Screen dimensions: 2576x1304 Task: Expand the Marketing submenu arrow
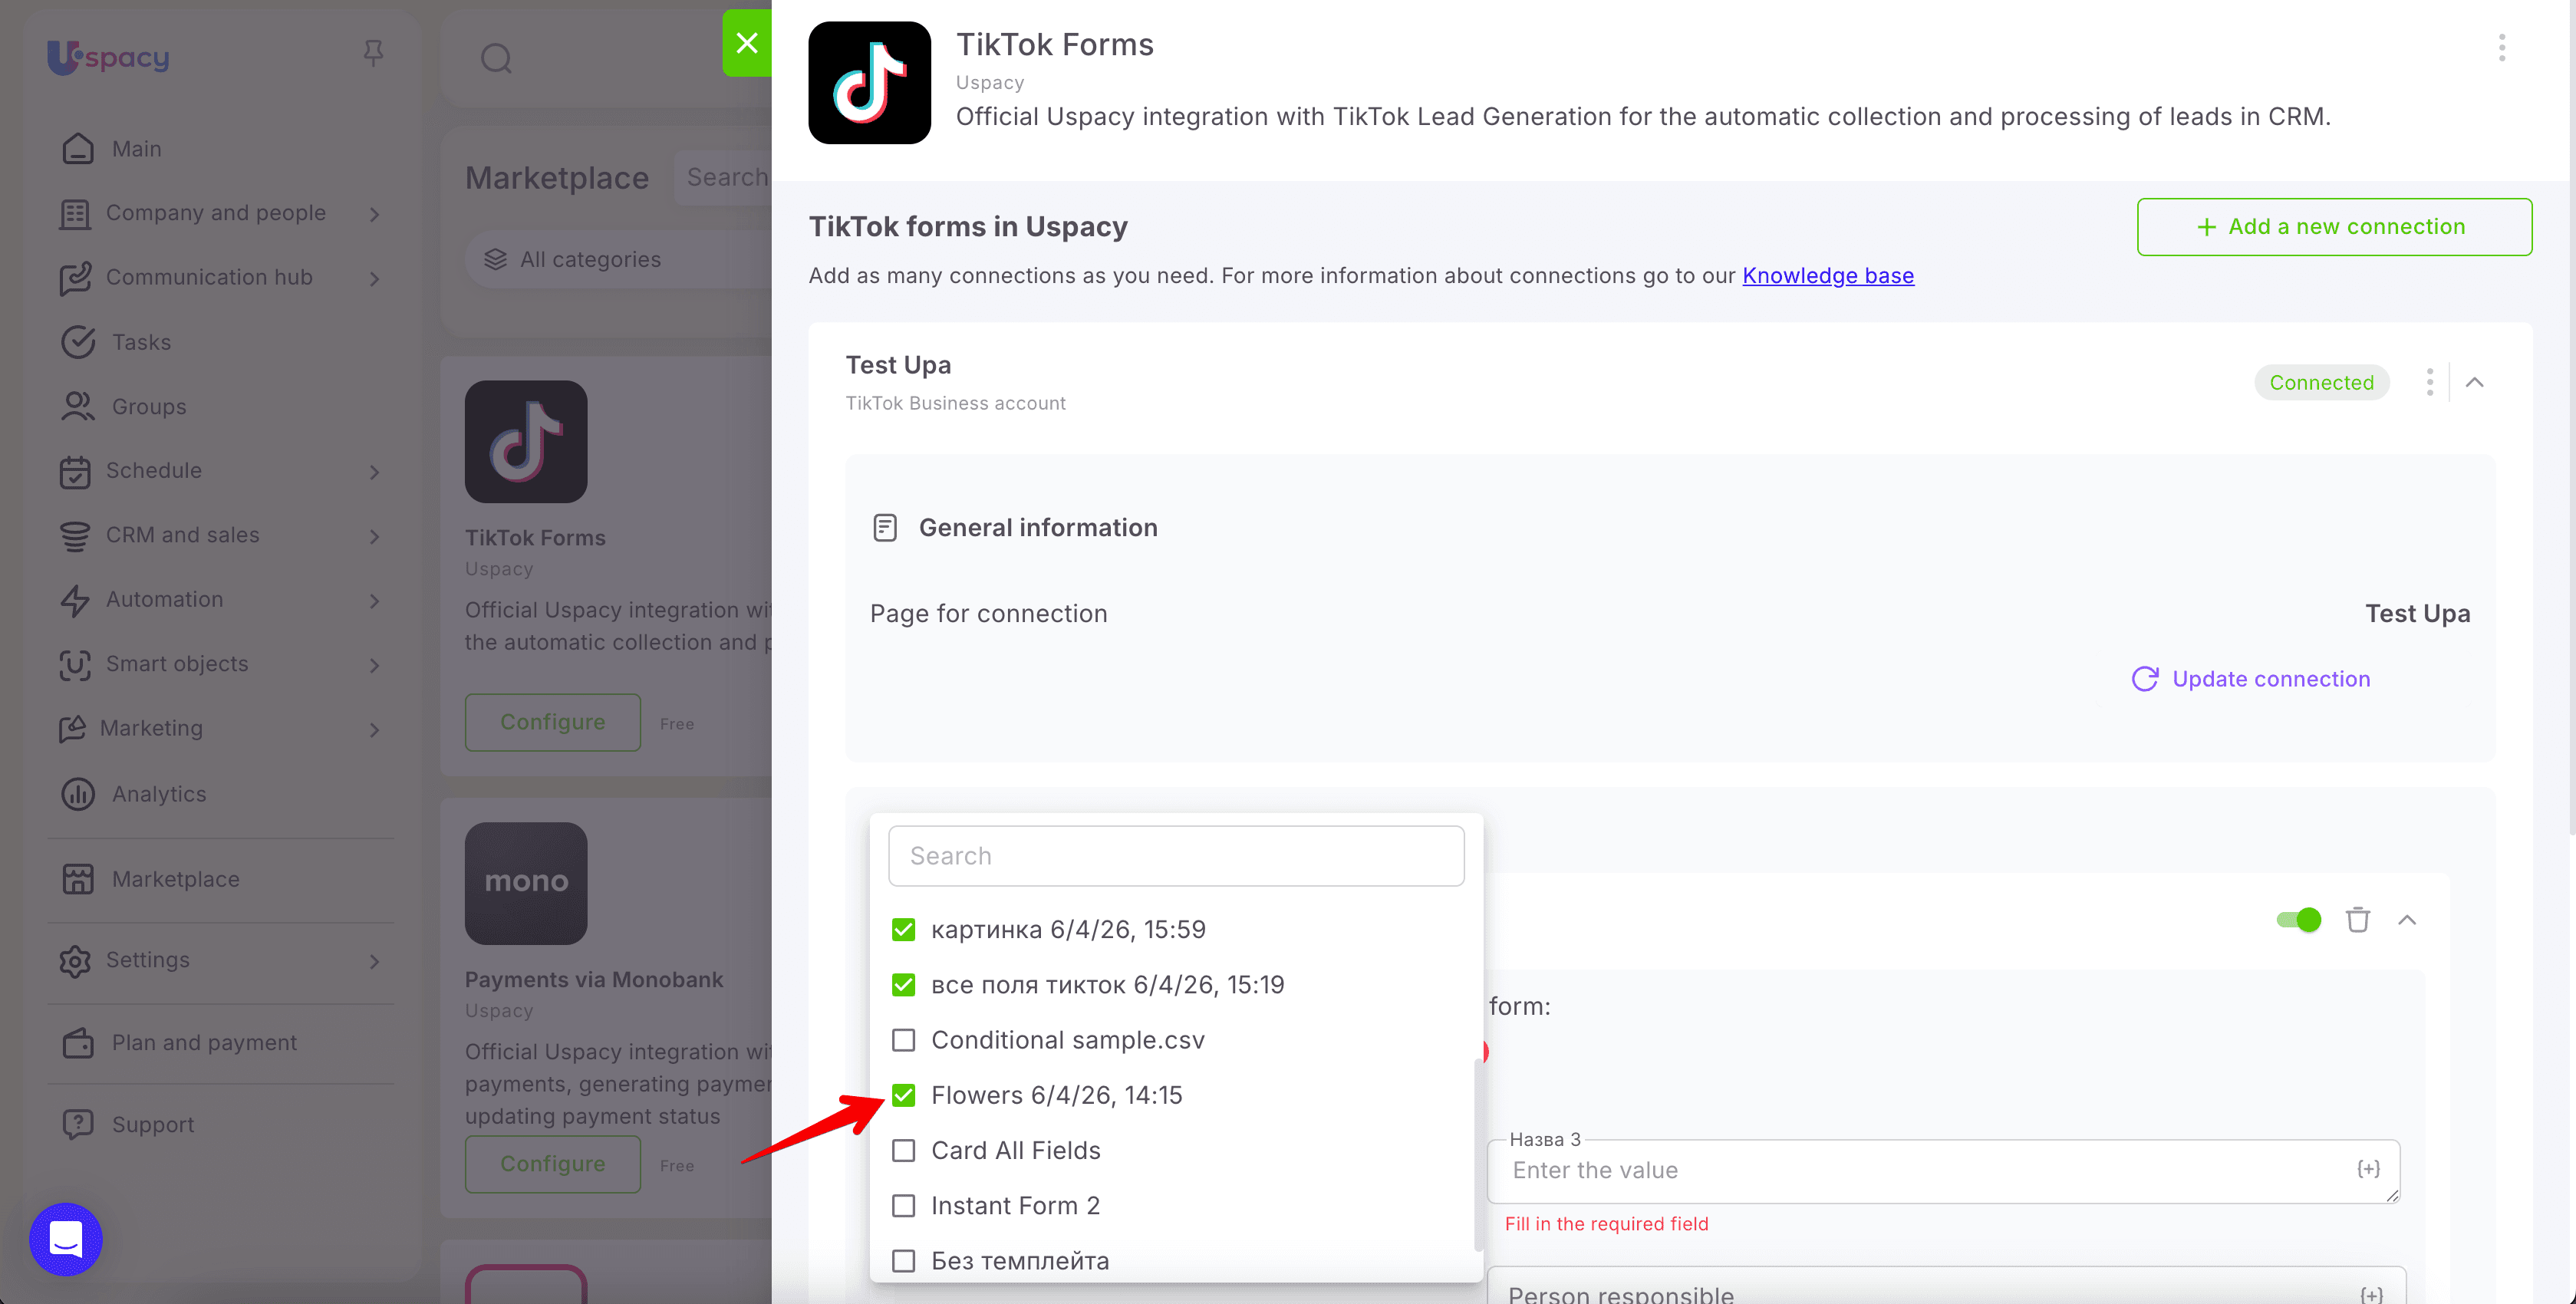click(375, 730)
